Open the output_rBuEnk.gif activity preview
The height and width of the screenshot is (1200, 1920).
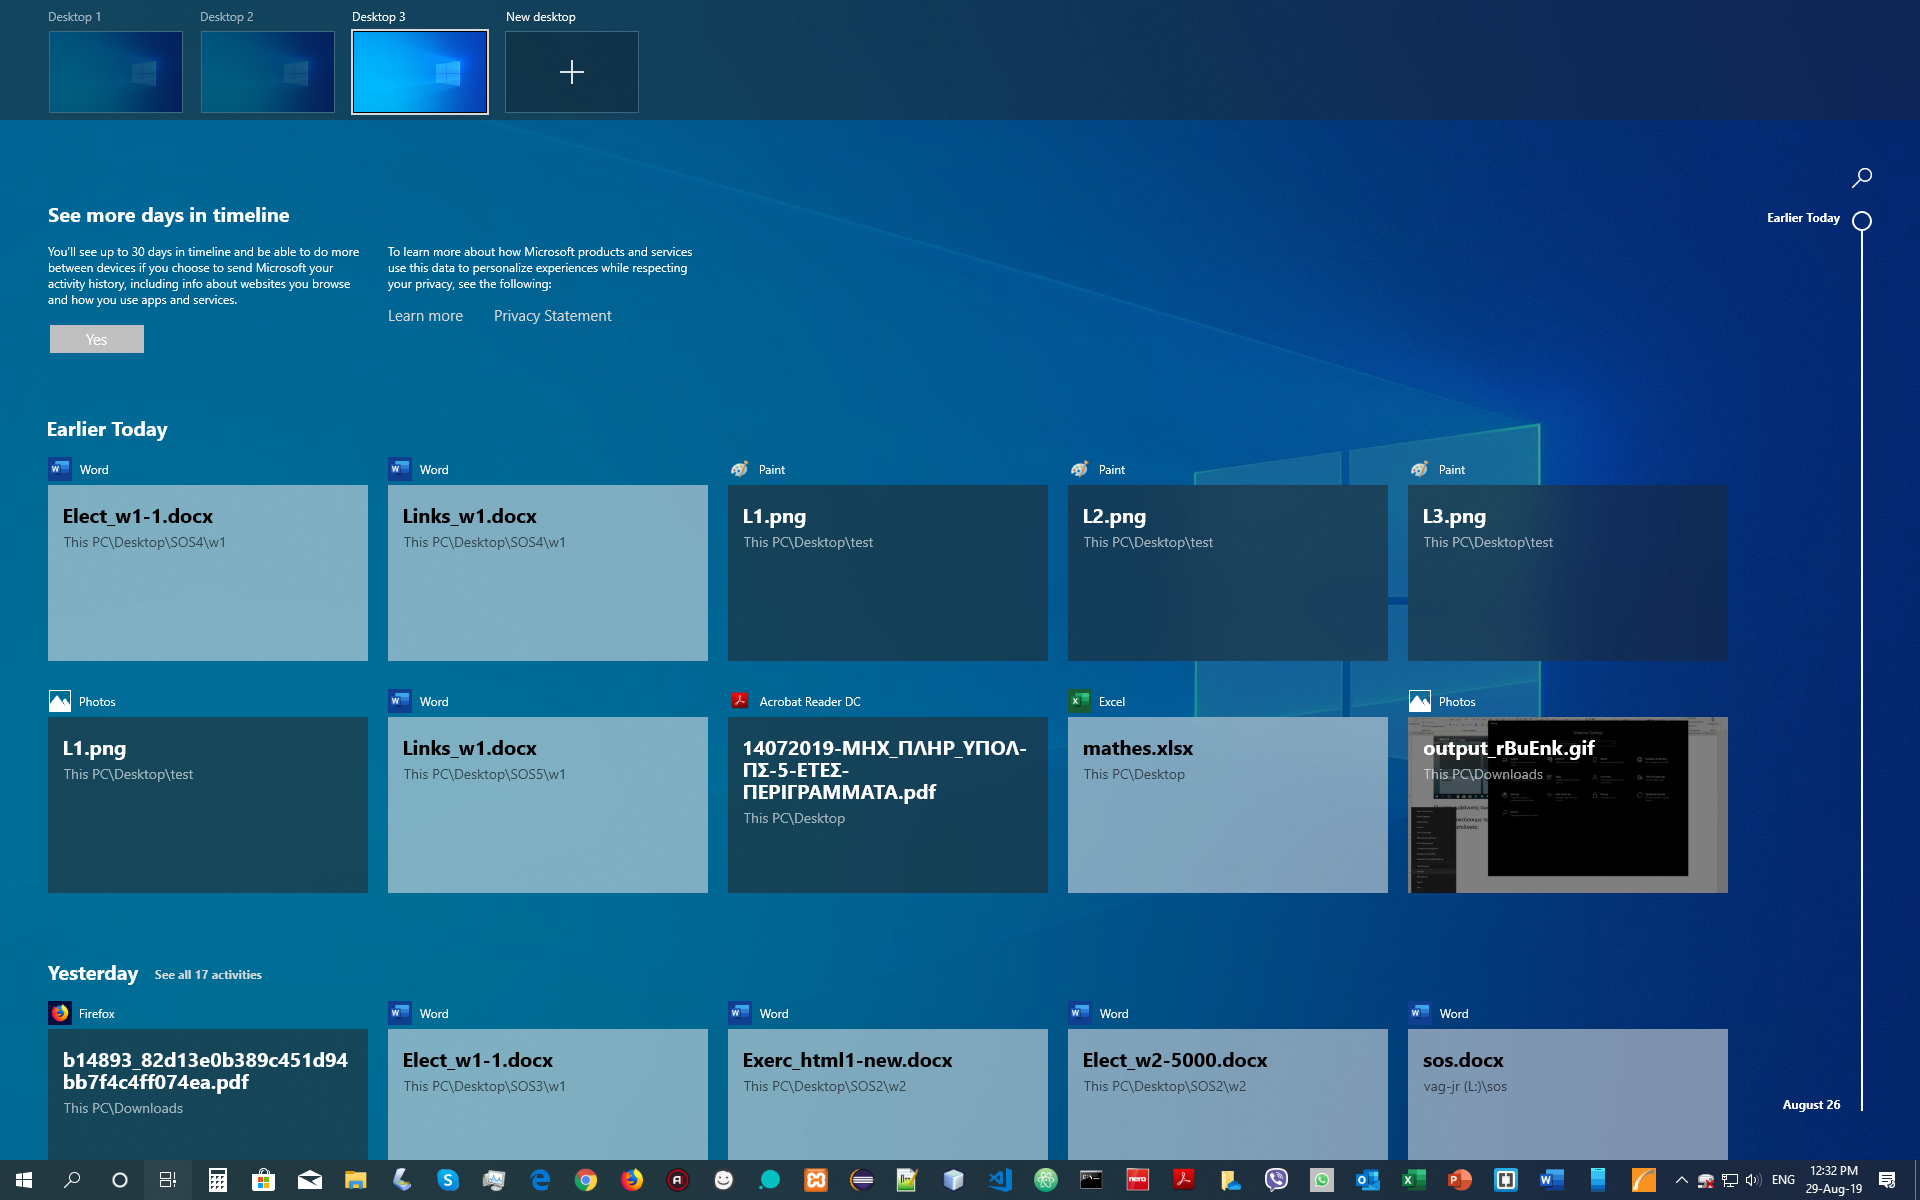point(1567,805)
